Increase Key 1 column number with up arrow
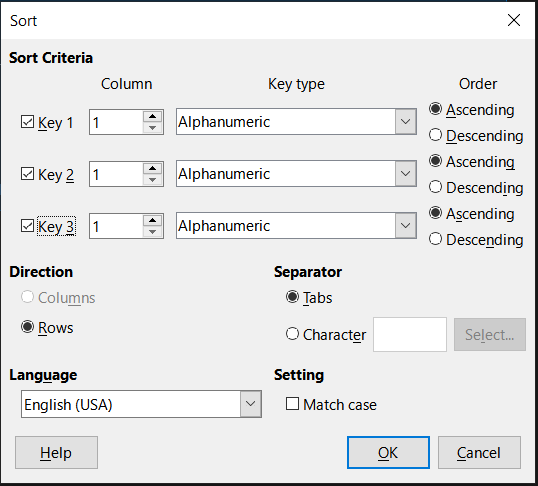This screenshot has width=538, height=486. (152, 116)
